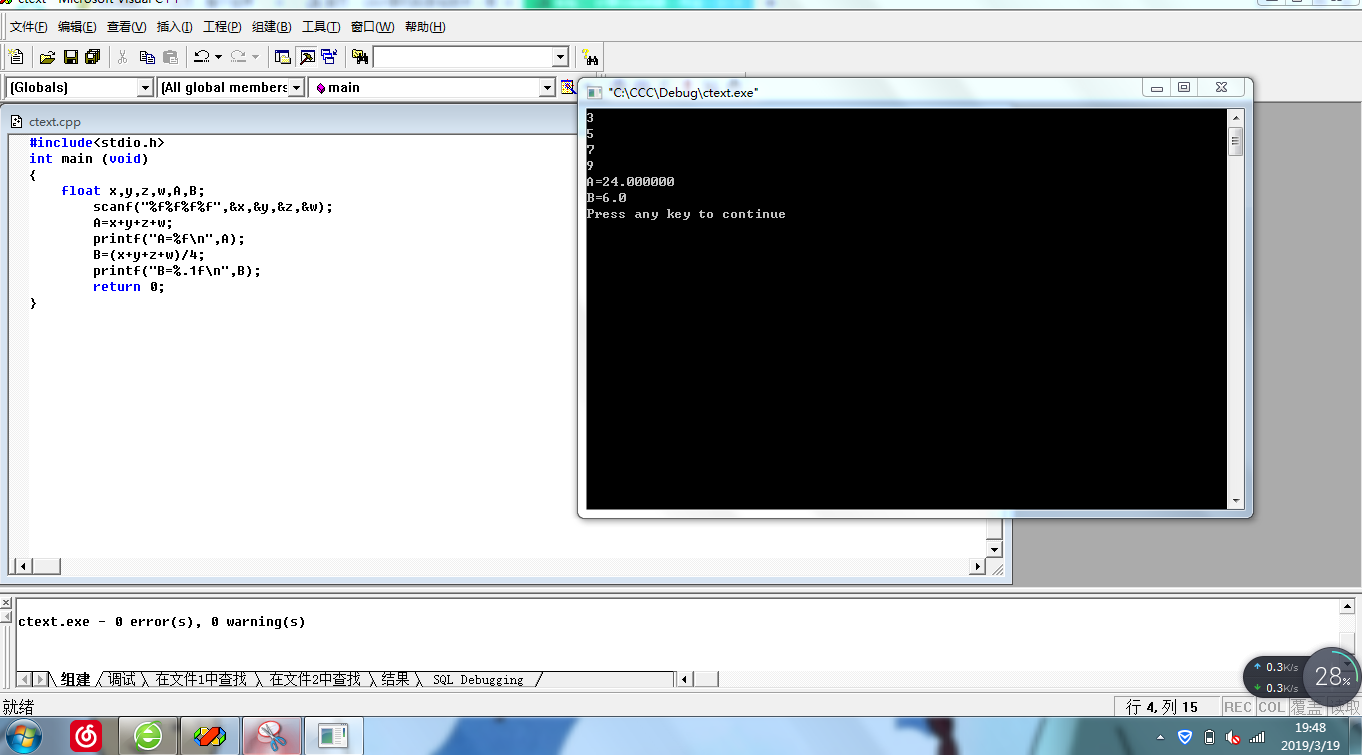
Task: Expand the main function dropdown
Action: tap(547, 88)
